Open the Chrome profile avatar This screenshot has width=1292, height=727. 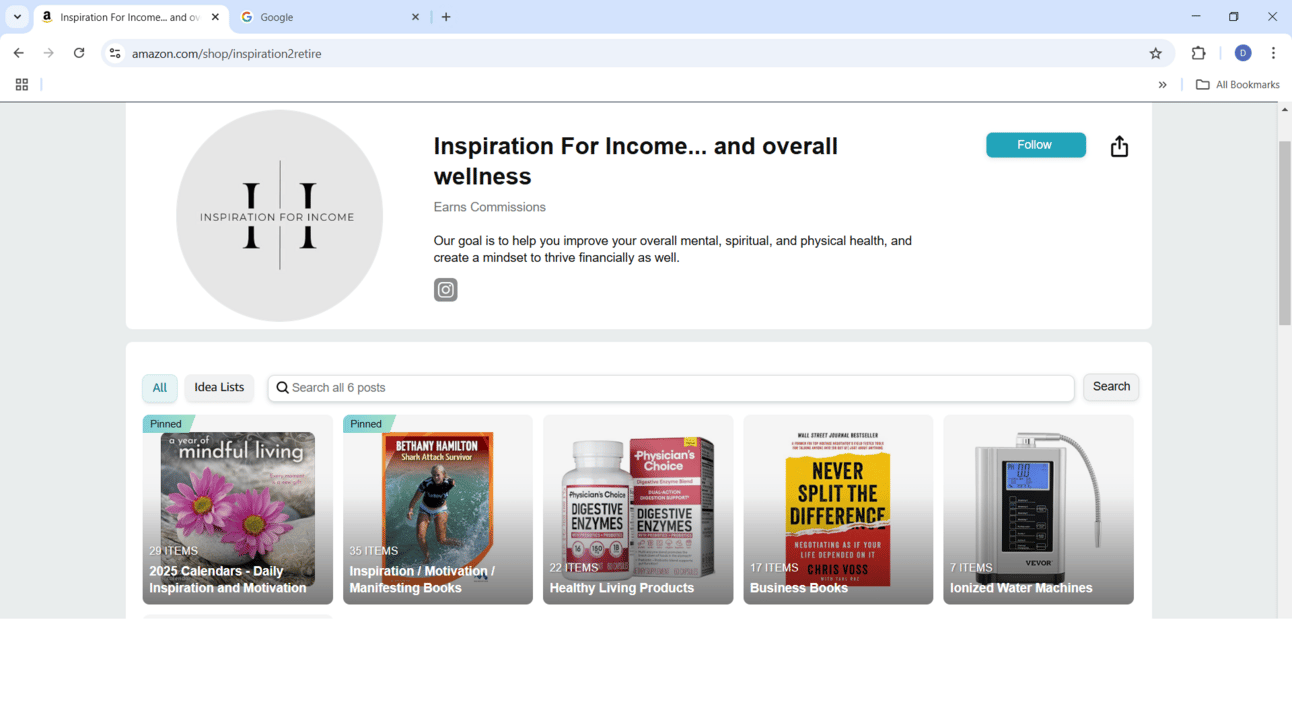tap(1243, 53)
